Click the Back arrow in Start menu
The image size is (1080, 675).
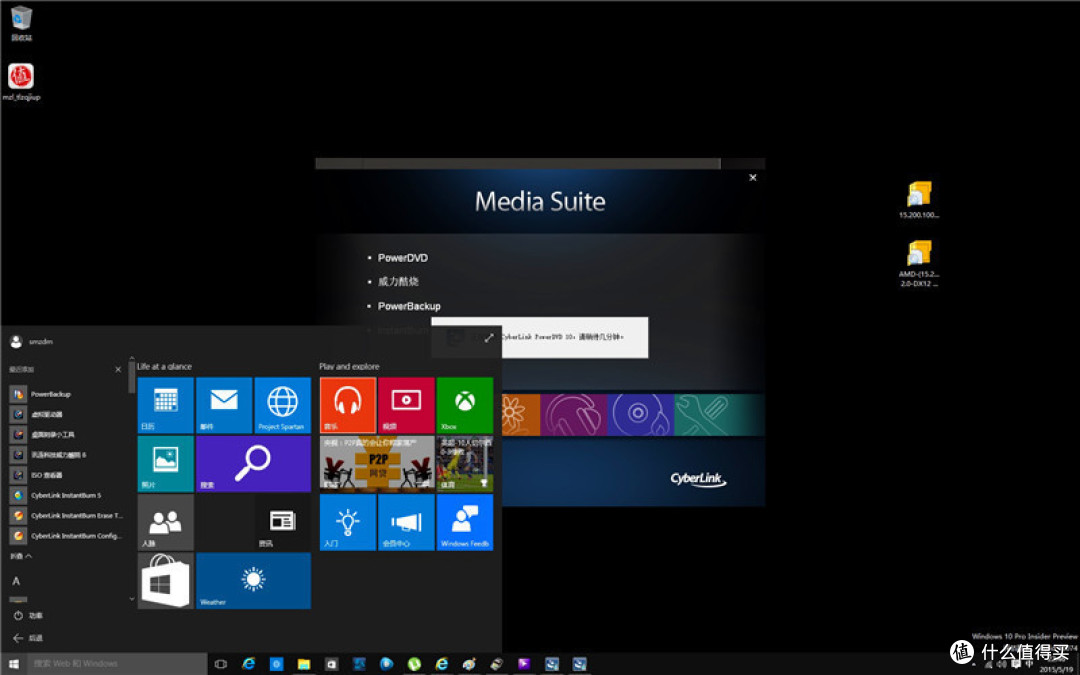[28, 638]
